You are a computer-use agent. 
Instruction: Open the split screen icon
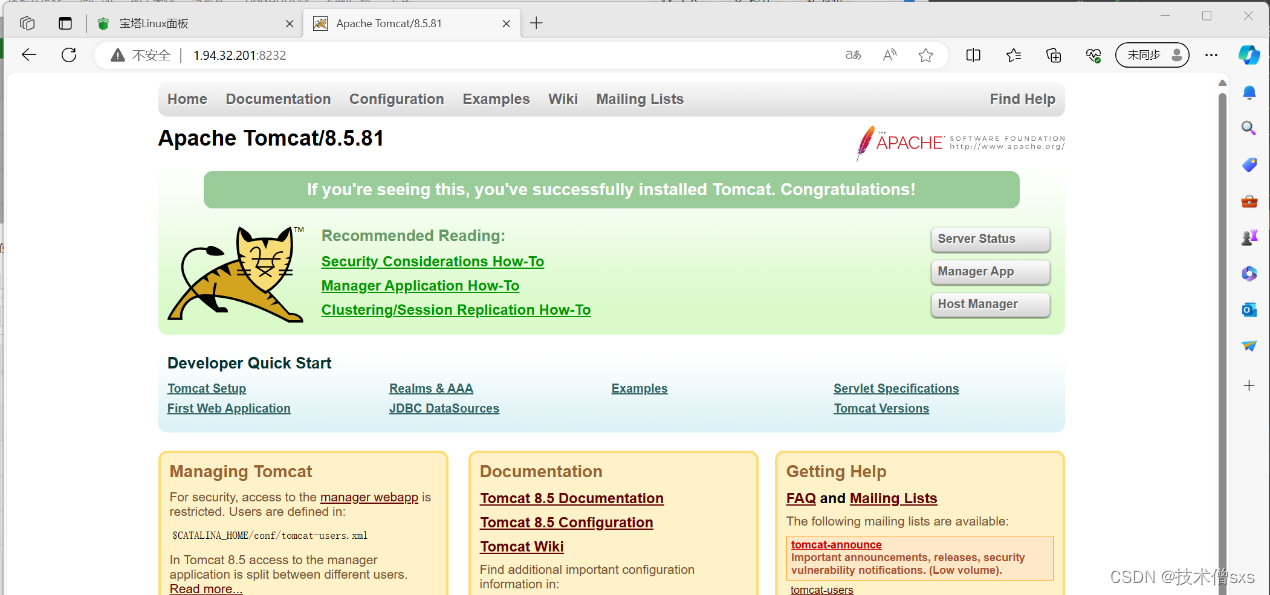click(x=973, y=55)
